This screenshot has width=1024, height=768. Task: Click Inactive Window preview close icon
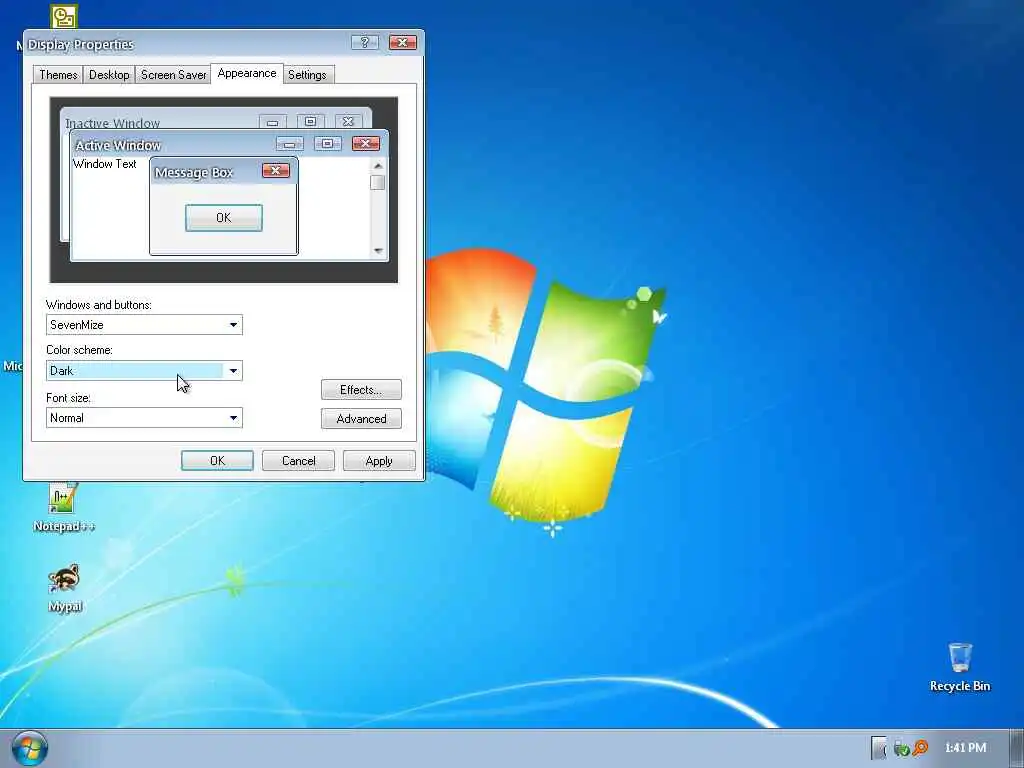[x=348, y=121]
